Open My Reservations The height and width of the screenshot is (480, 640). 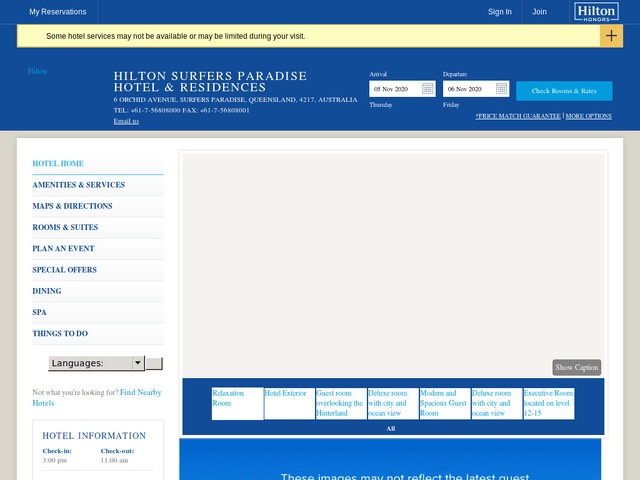pos(58,12)
